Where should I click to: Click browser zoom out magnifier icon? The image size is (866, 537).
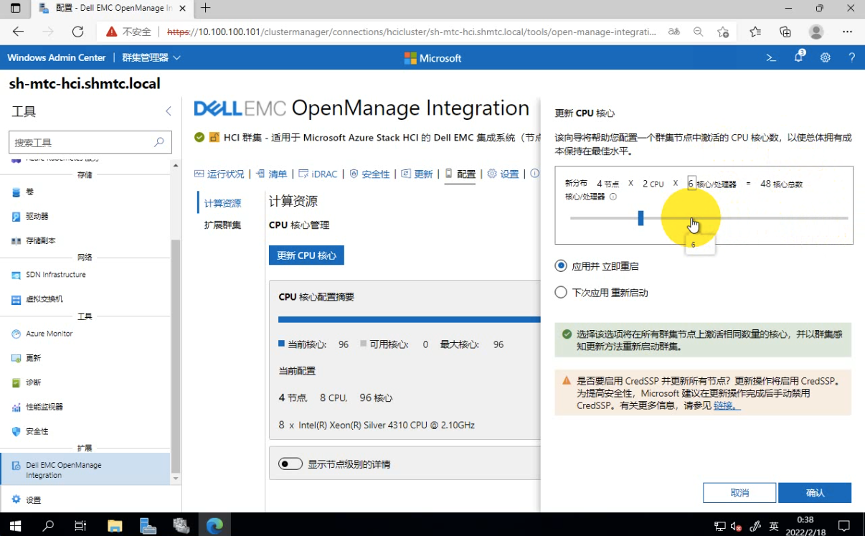[698, 32]
